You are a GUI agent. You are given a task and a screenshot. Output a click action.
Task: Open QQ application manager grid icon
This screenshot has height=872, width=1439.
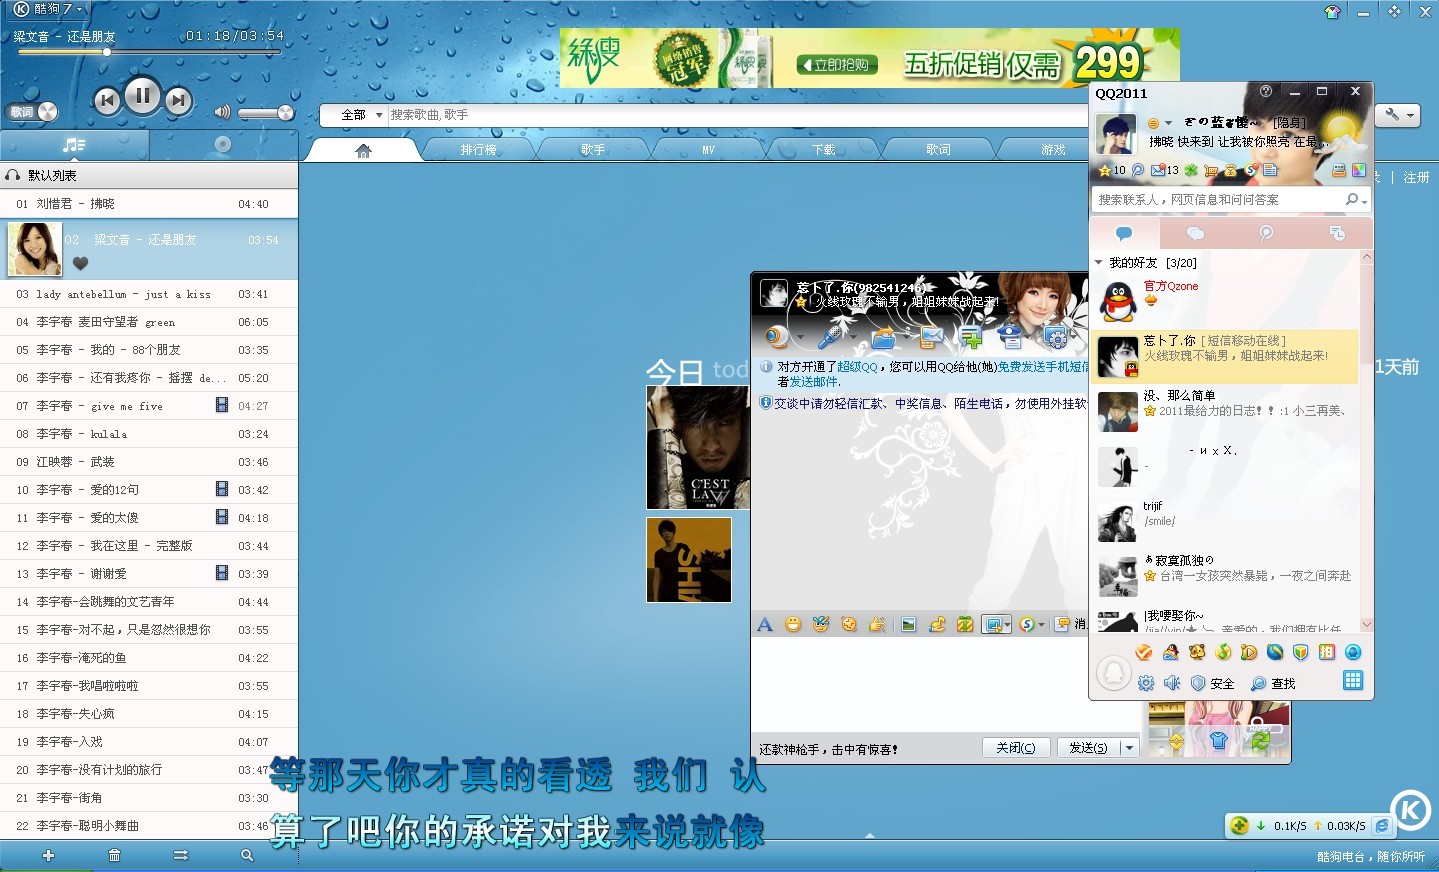[x=1353, y=680]
